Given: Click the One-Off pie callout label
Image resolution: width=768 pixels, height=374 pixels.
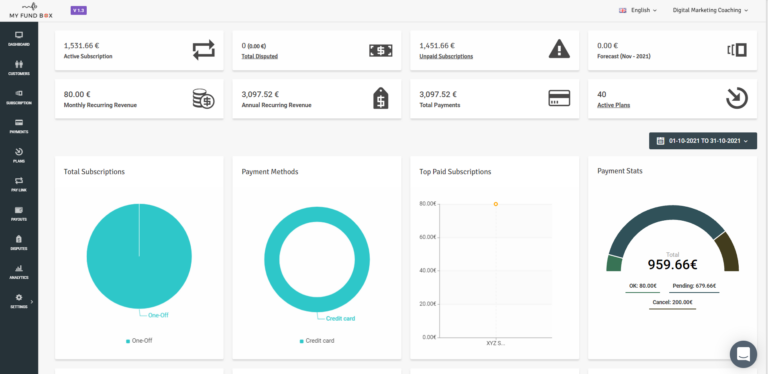Looking at the screenshot, I should pos(158,315).
